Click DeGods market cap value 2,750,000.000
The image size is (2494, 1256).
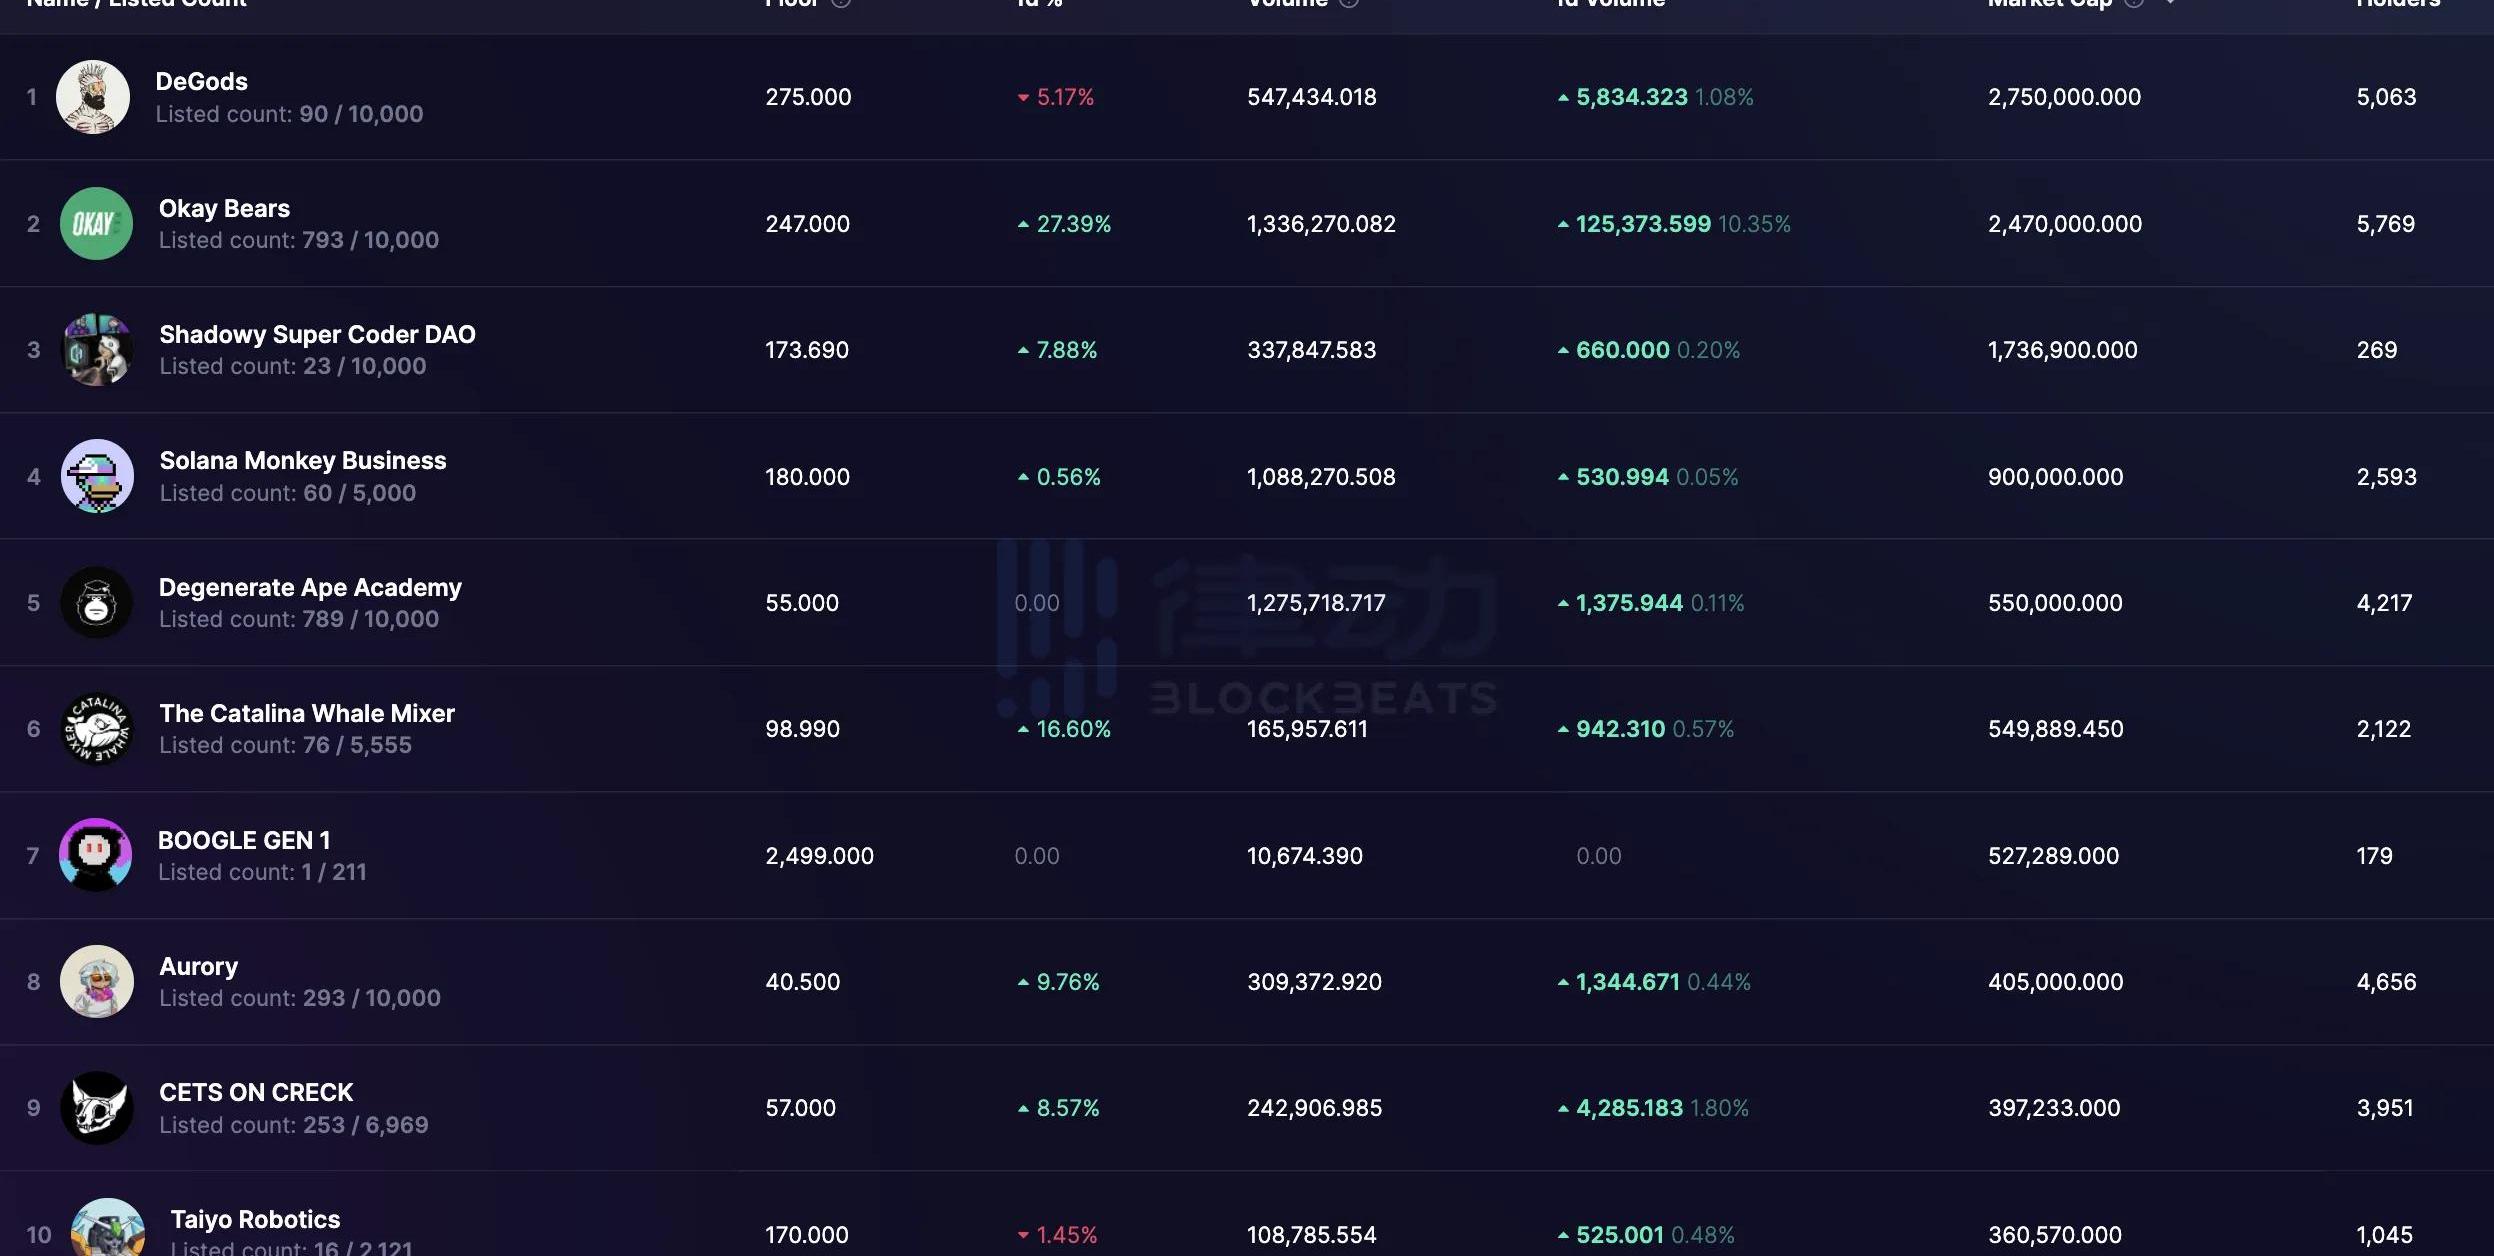pyautogui.click(x=2064, y=97)
